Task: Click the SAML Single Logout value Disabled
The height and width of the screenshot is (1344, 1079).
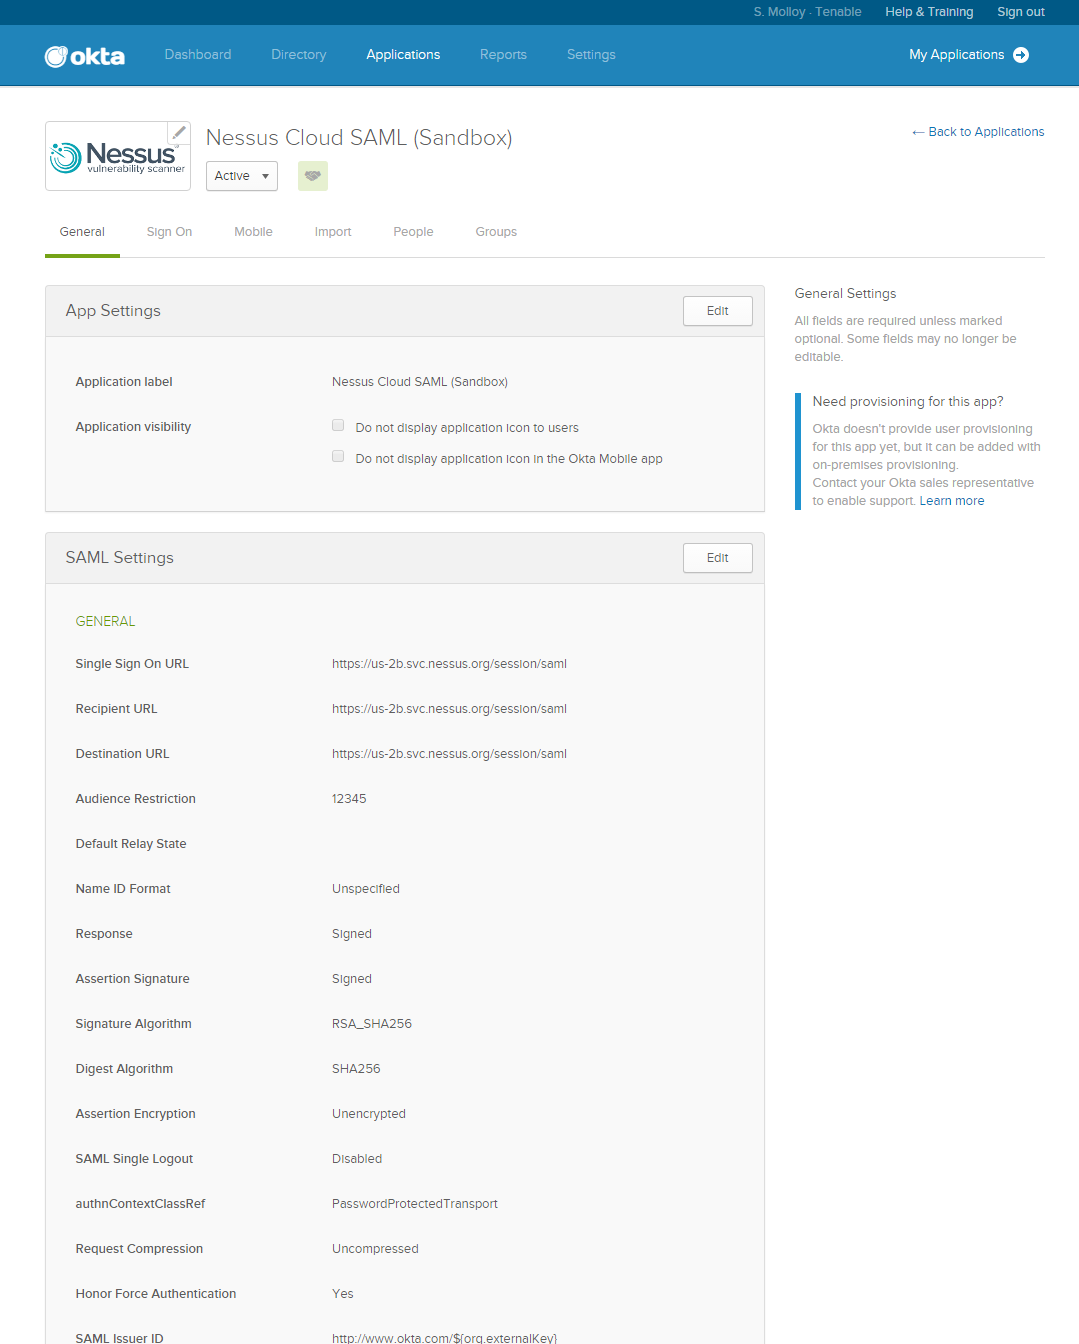Action: [357, 1159]
